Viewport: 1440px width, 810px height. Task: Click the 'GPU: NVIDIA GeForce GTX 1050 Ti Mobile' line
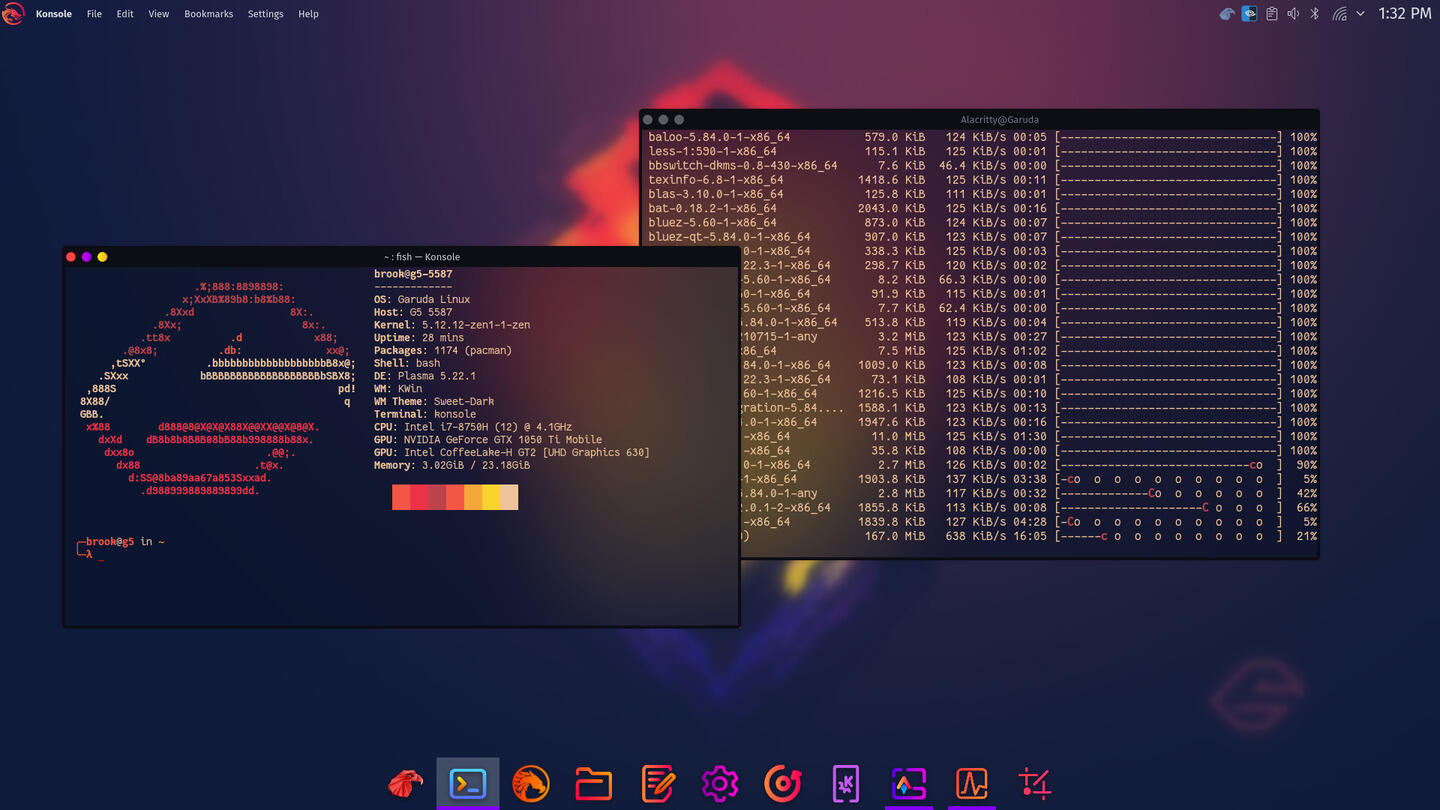488,439
